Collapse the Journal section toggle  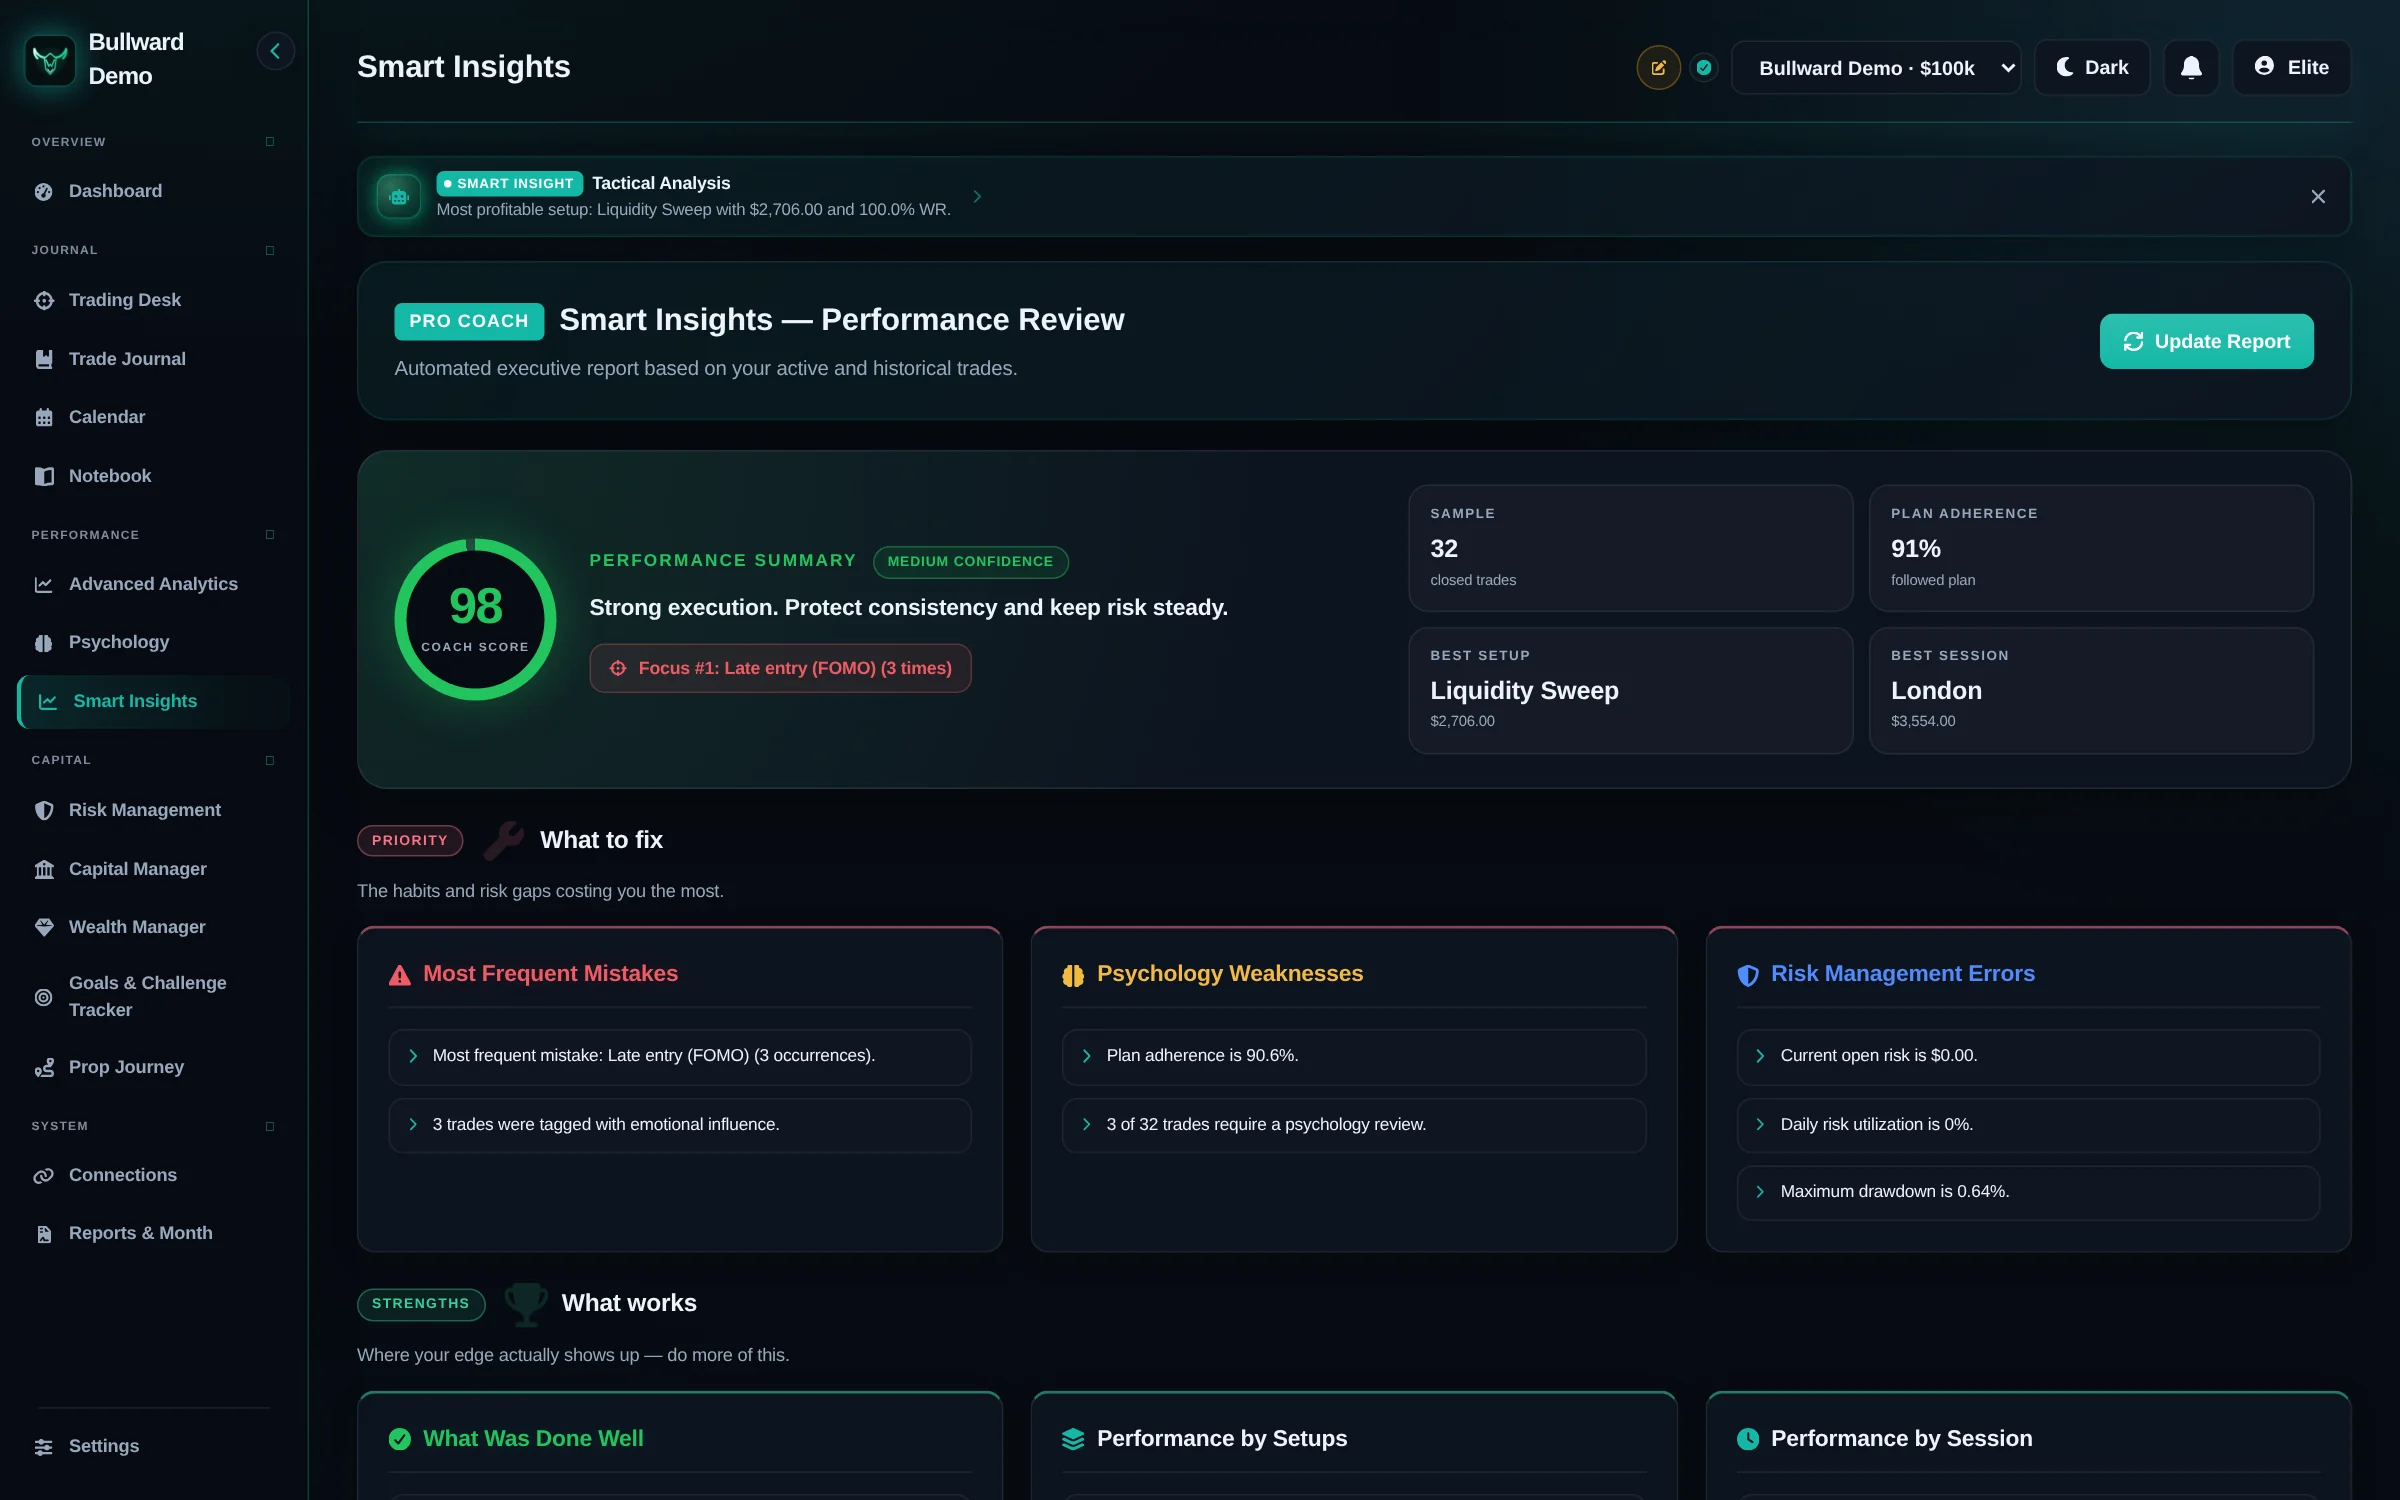(x=270, y=250)
